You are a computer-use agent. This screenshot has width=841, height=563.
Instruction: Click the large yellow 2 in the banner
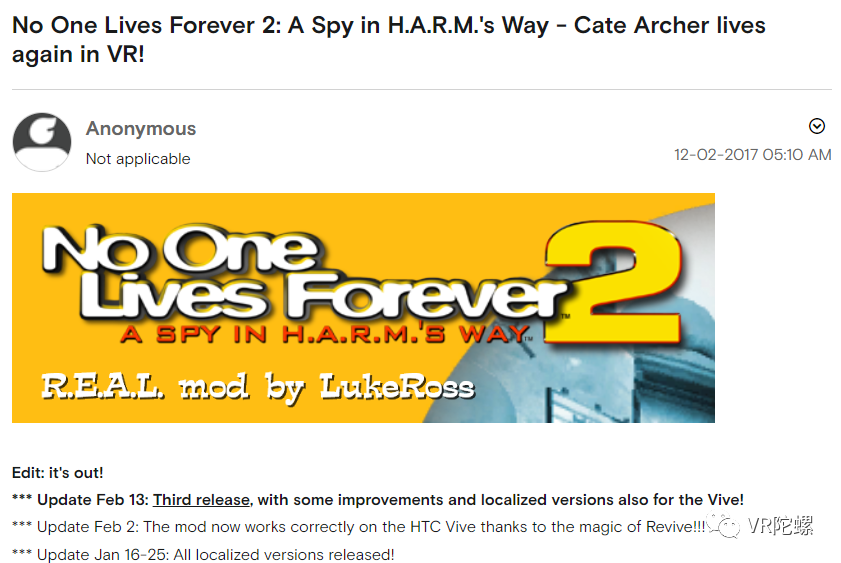(614, 283)
